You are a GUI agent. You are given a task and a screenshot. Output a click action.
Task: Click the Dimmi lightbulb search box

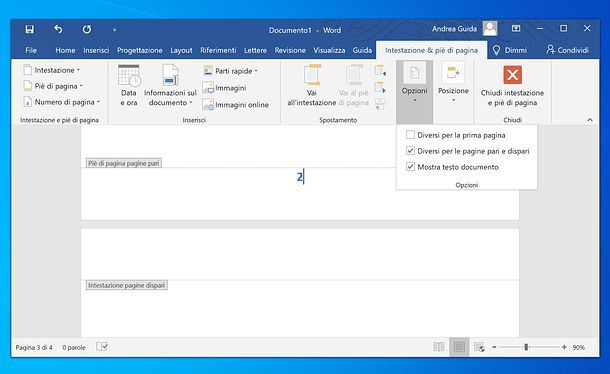click(x=510, y=50)
